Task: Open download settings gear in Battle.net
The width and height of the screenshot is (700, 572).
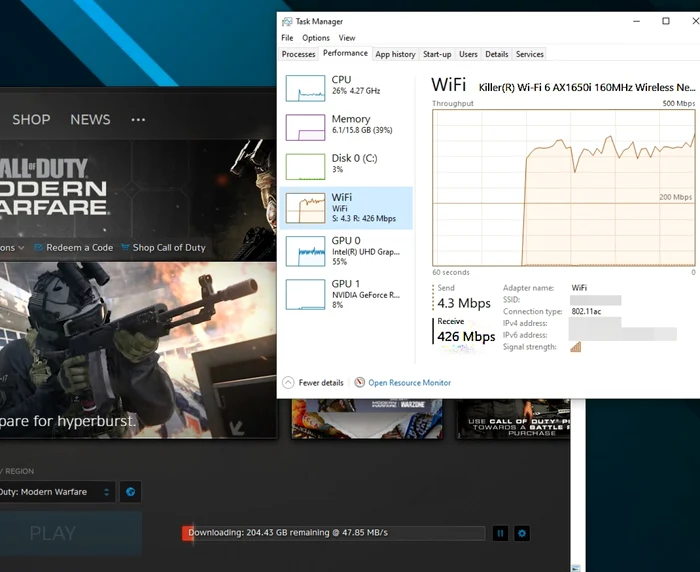Action: tap(522, 533)
